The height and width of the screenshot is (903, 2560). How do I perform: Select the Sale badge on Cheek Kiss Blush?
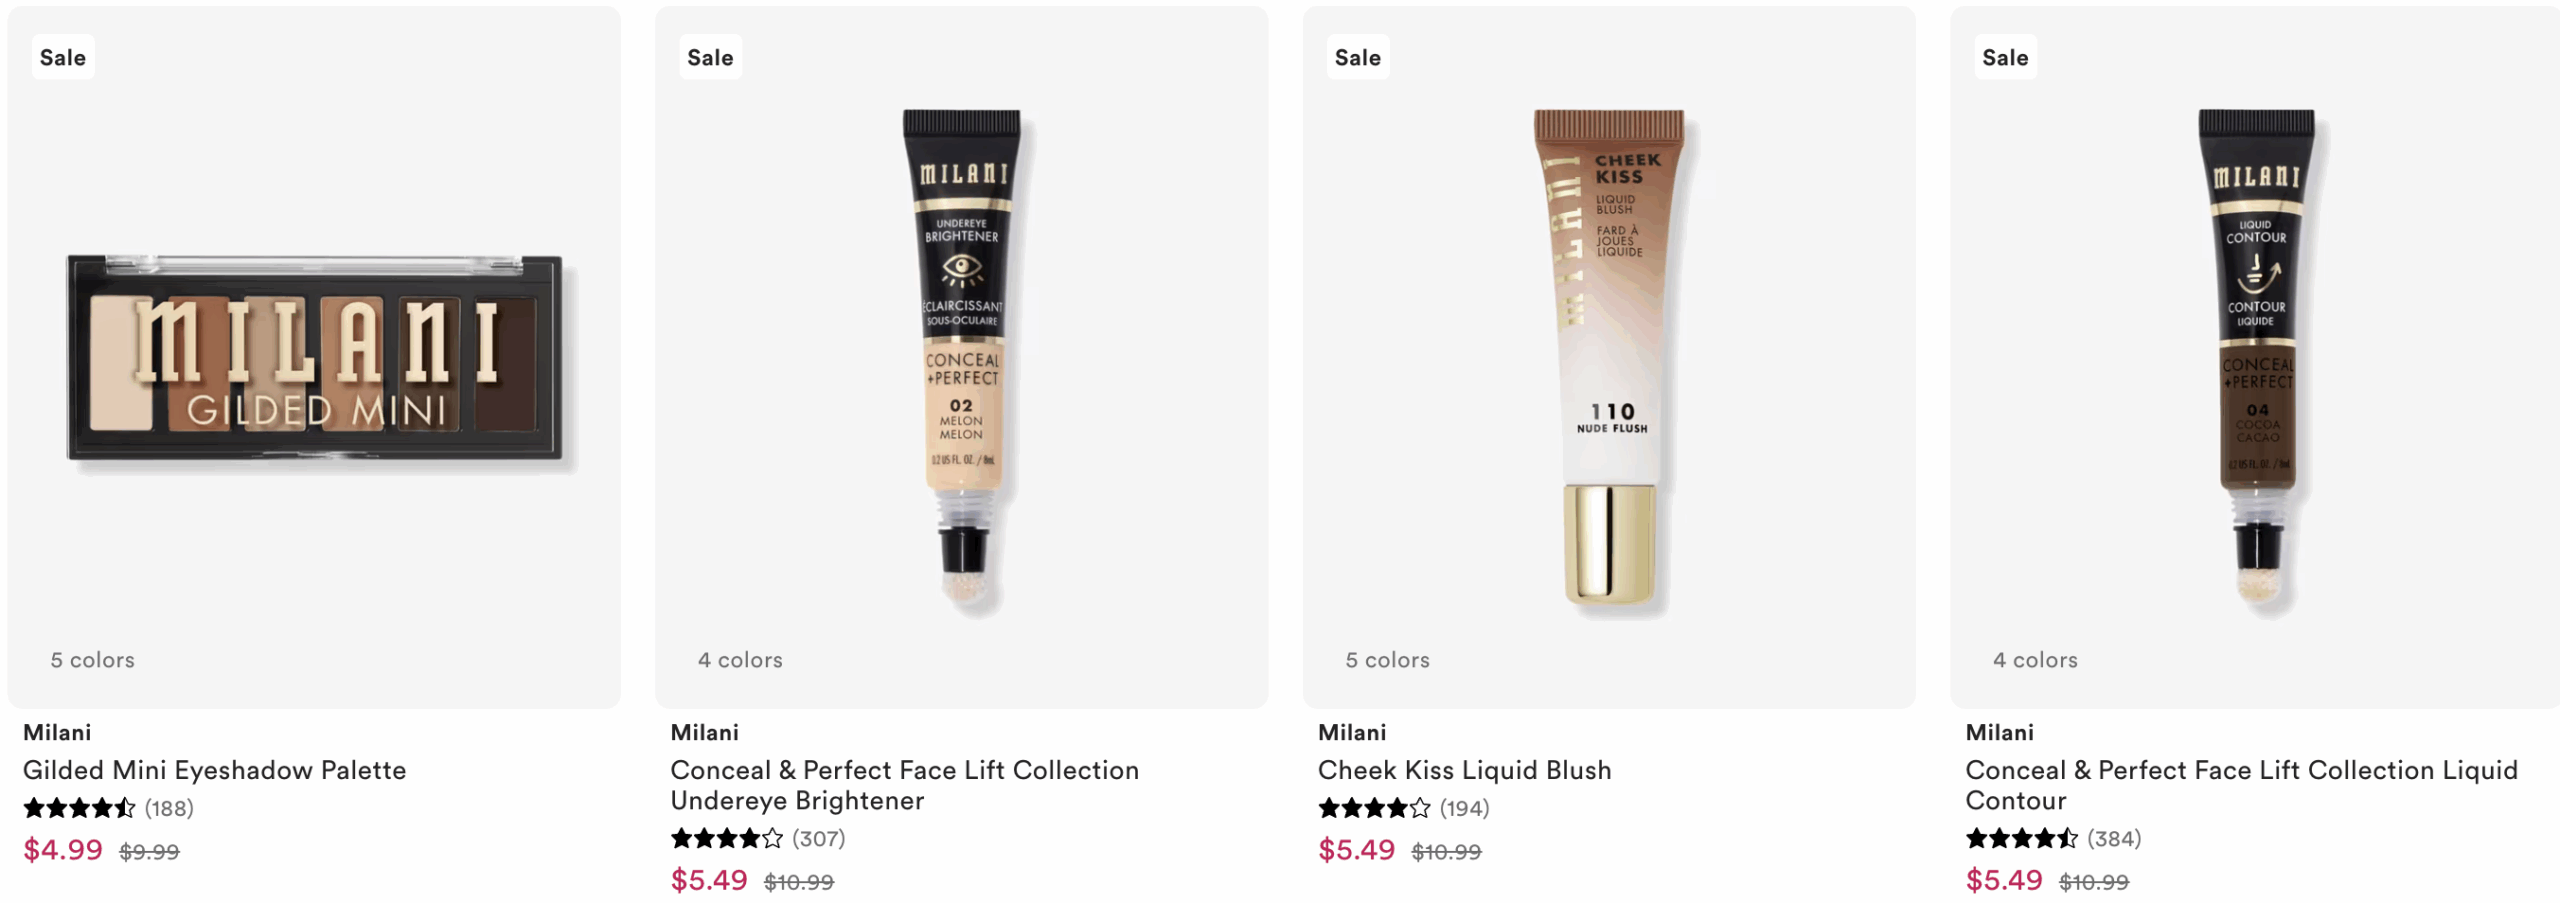(1358, 58)
